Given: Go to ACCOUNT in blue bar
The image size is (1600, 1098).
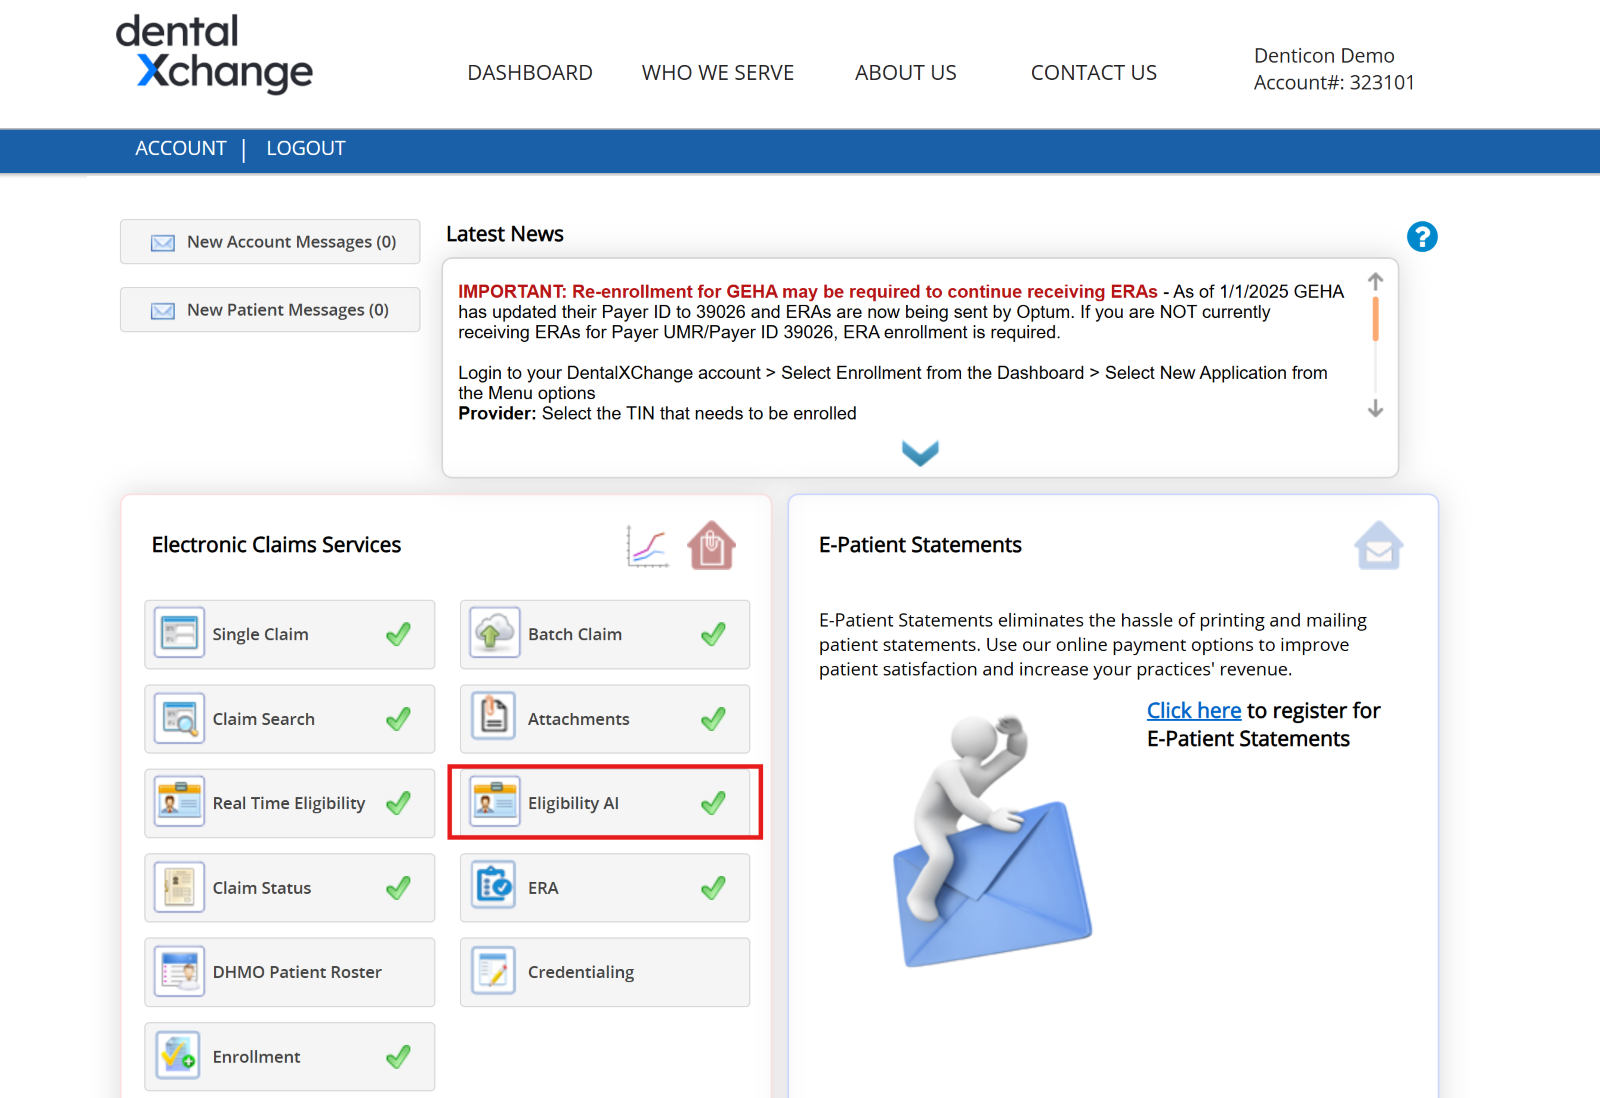Looking at the screenshot, I should point(181,148).
